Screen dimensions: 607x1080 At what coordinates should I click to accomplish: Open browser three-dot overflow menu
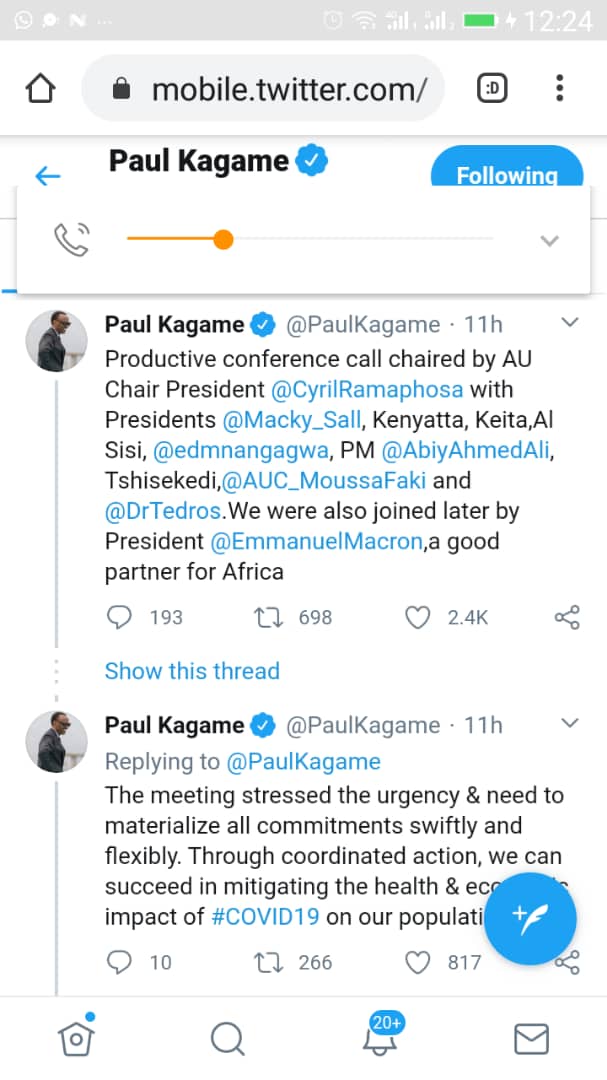(560, 90)
